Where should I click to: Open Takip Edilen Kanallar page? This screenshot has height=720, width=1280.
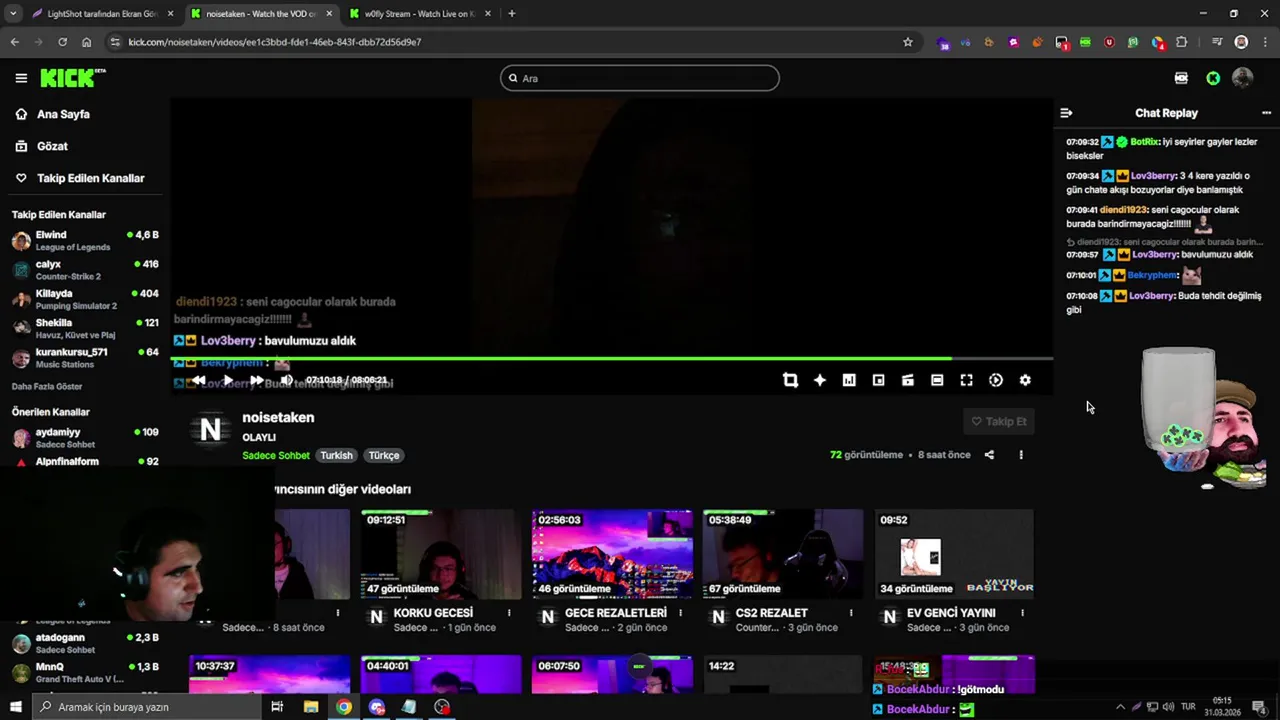90,178
